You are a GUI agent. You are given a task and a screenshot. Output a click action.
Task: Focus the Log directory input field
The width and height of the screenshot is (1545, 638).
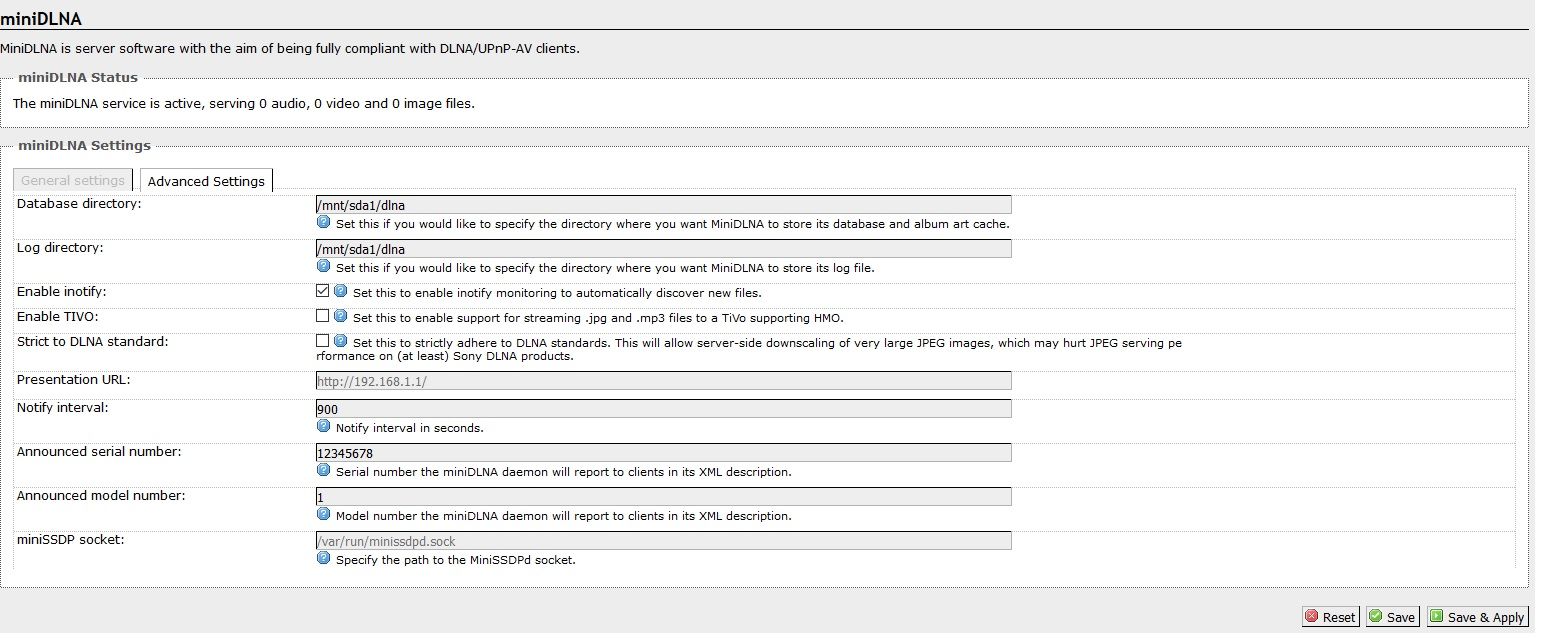pos(663,249)
